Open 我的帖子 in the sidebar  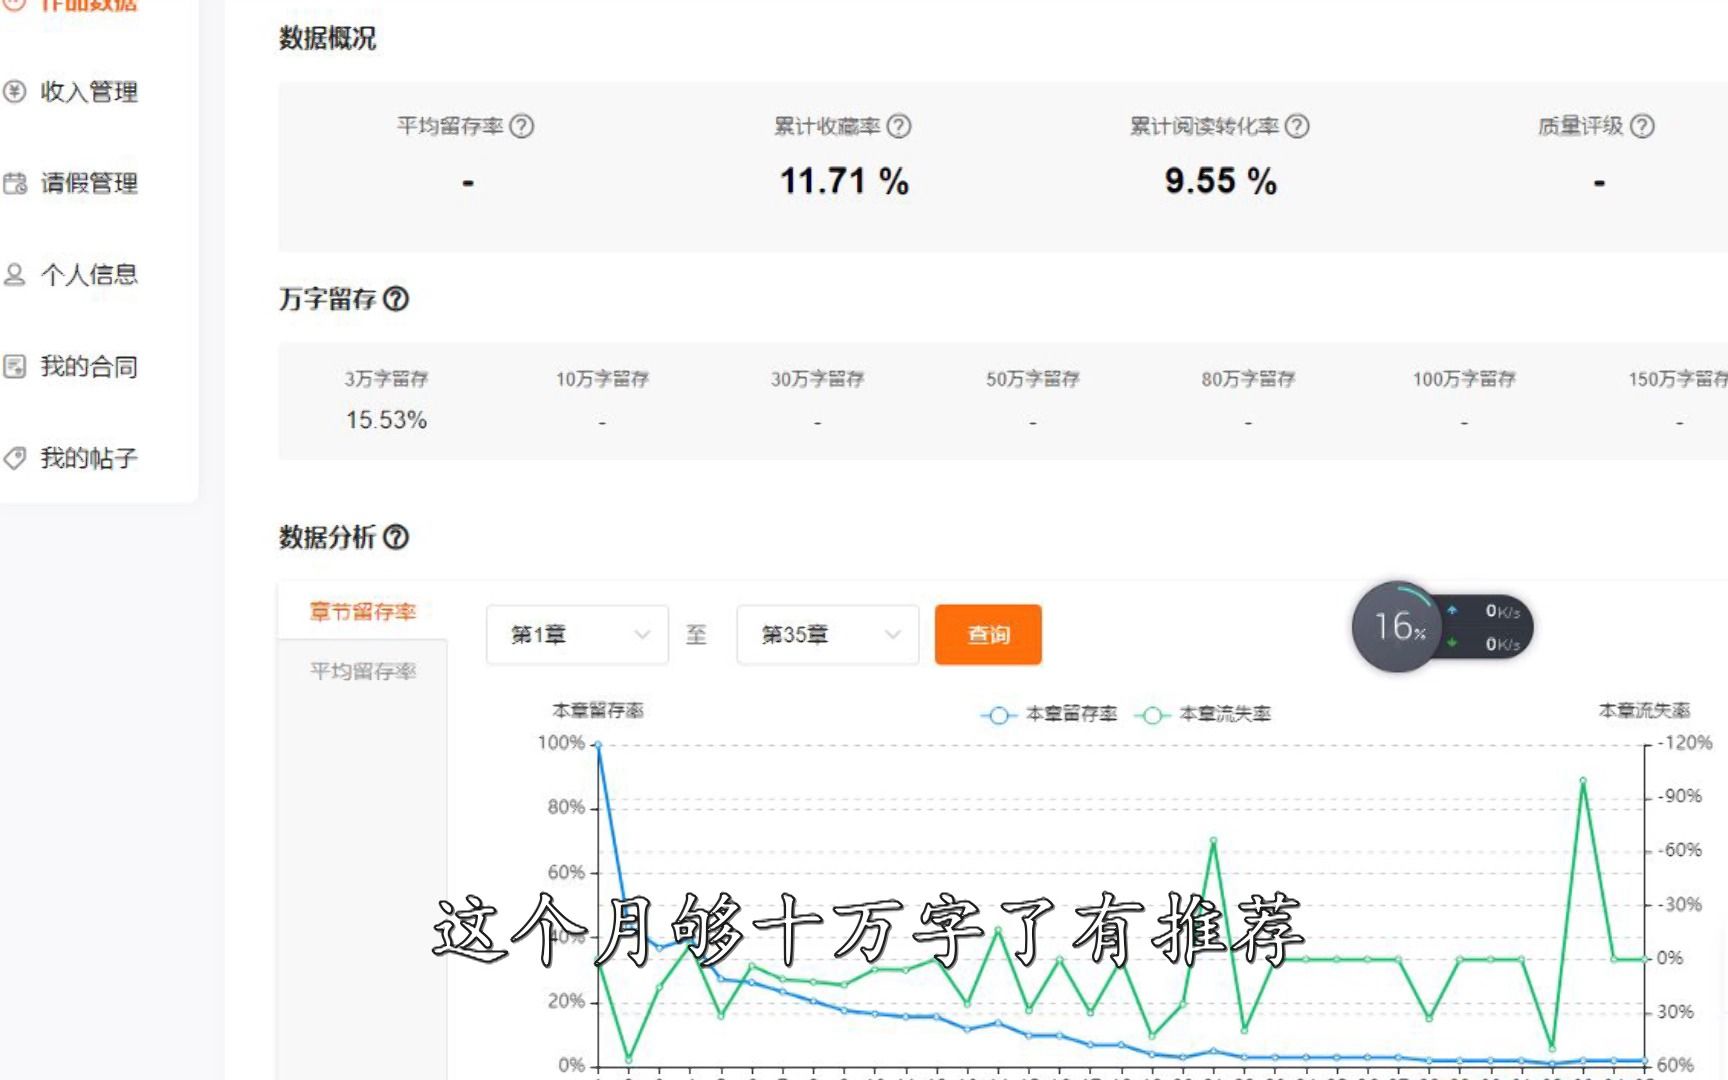pos(88,458)
